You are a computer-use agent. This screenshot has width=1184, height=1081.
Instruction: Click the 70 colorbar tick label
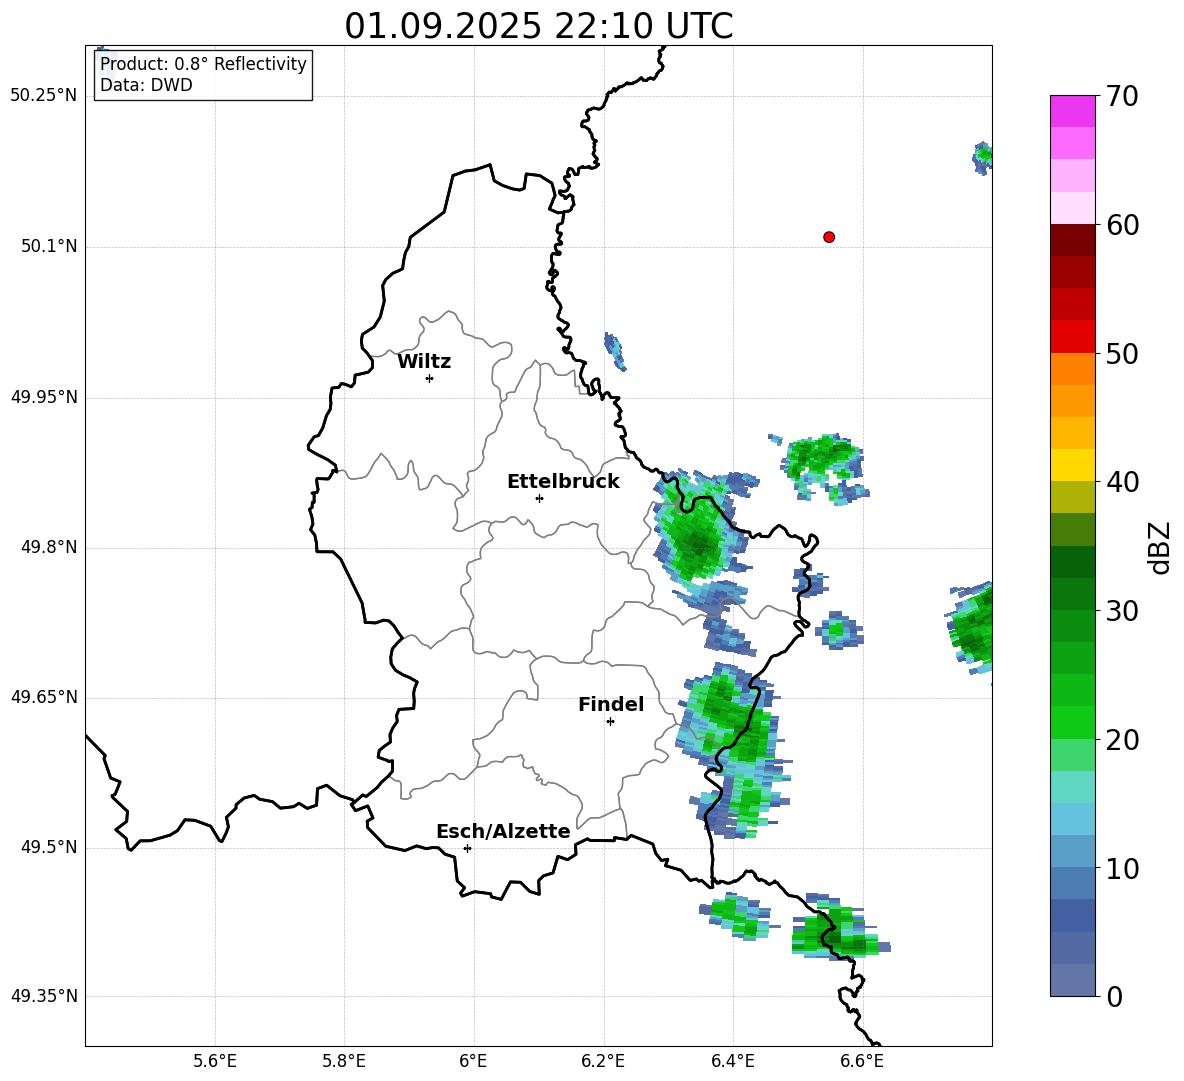(x=1122, y=97)
